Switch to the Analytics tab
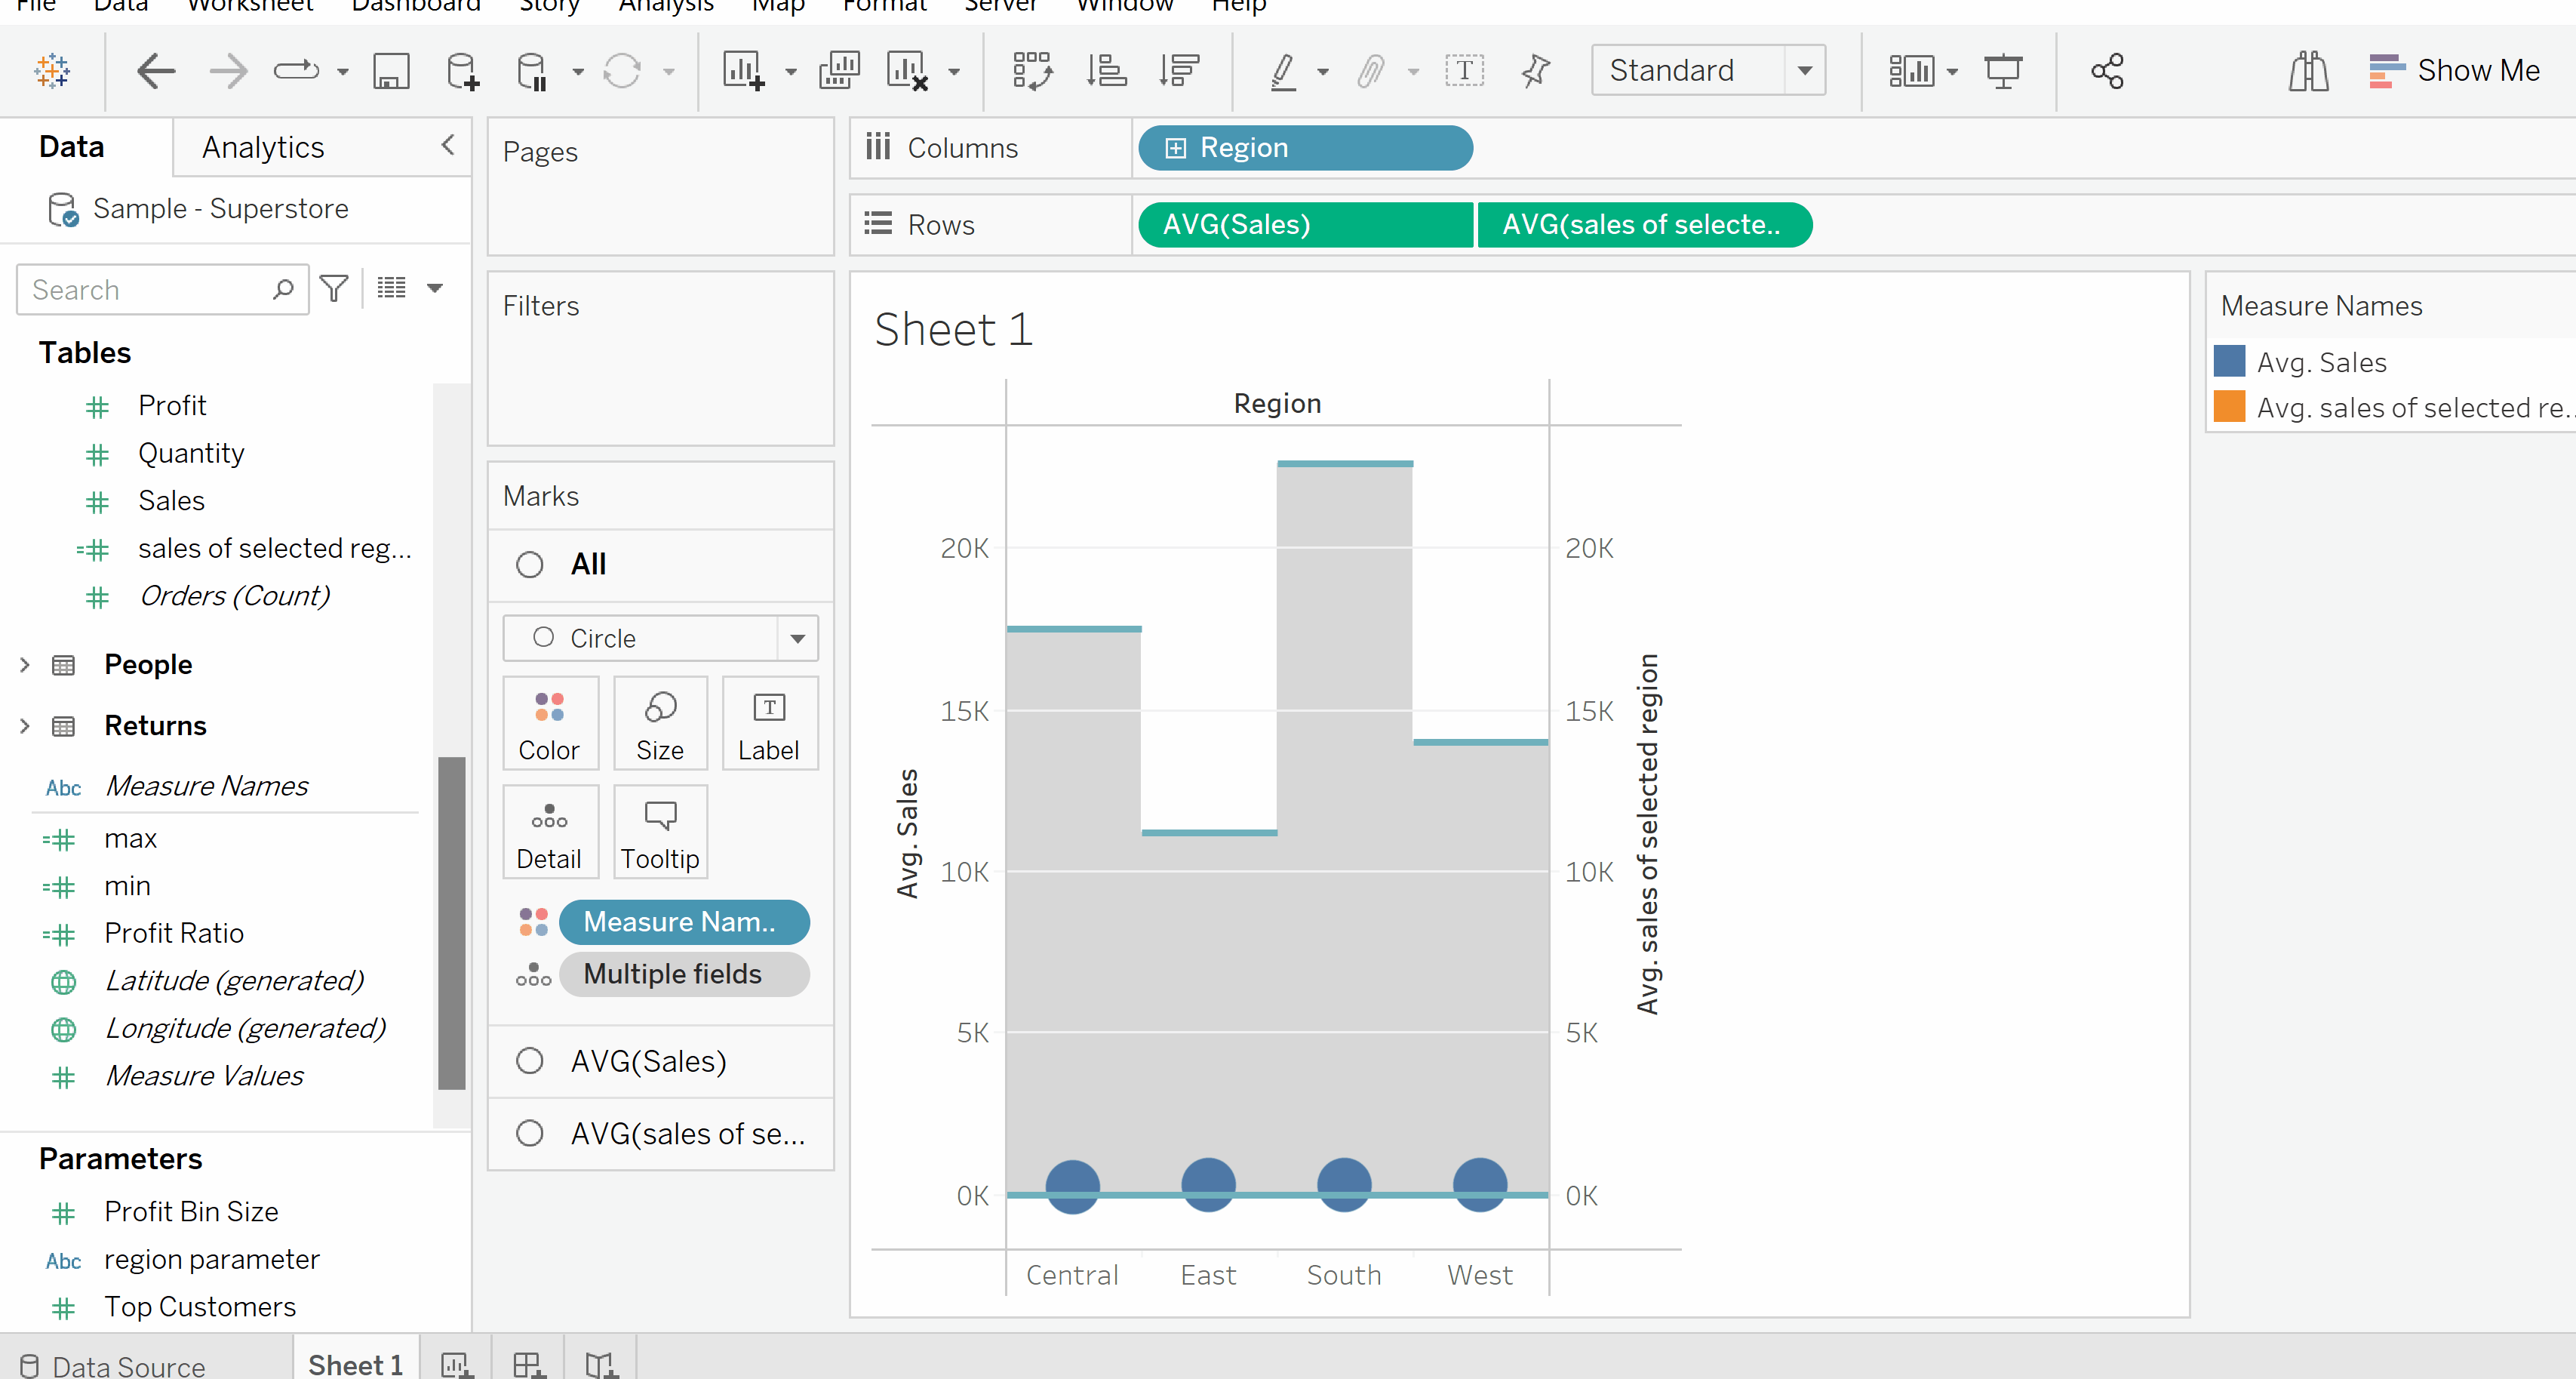The width and height of the screenshot is (2576, 1379). [263, 147]
